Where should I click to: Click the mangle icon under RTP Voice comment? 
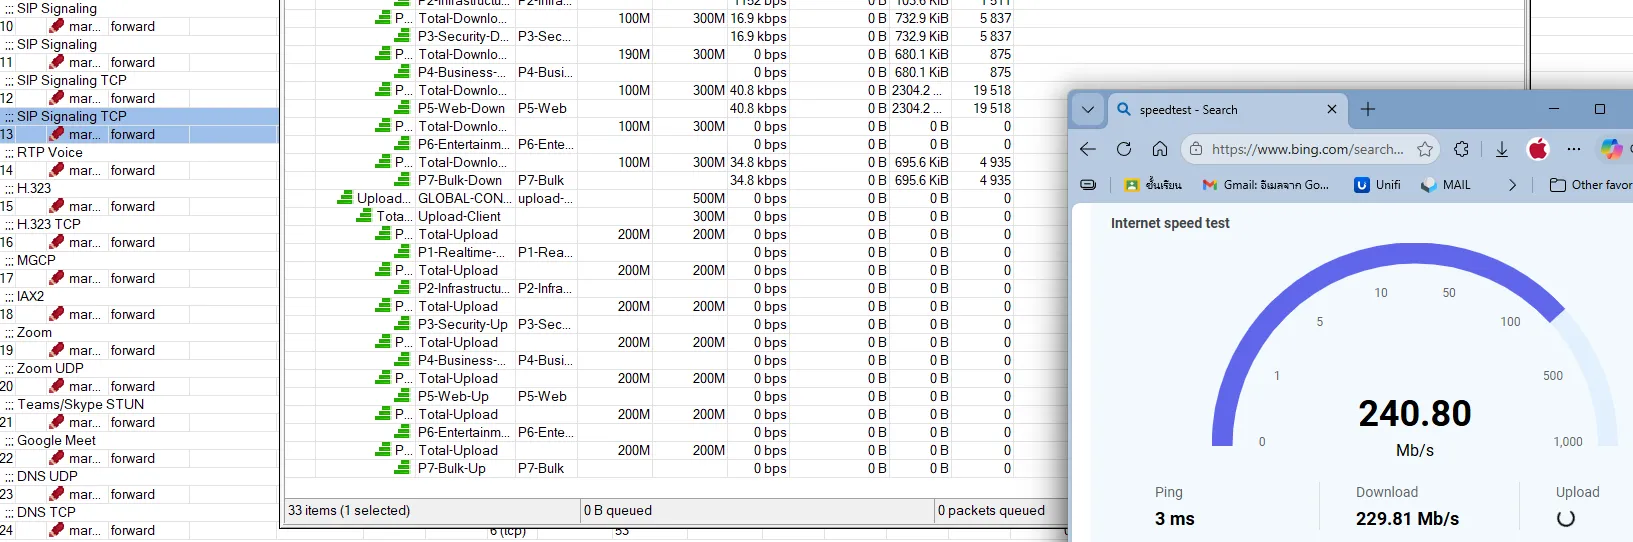coord(57,170)
